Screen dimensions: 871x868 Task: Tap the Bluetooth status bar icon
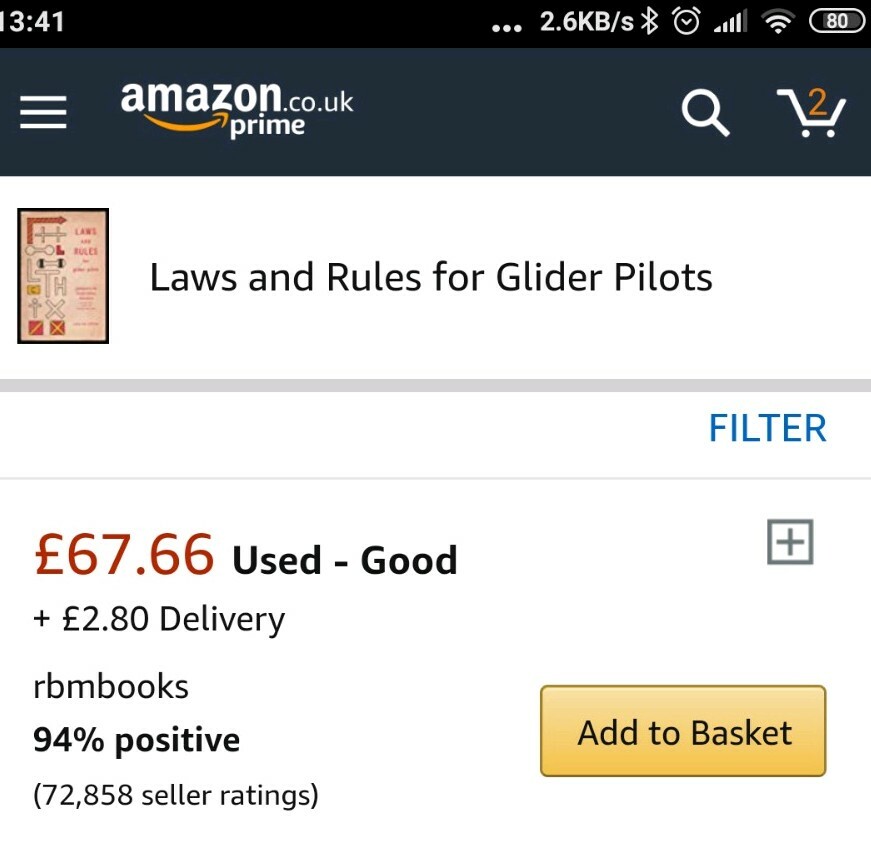(x=651, y=20)
